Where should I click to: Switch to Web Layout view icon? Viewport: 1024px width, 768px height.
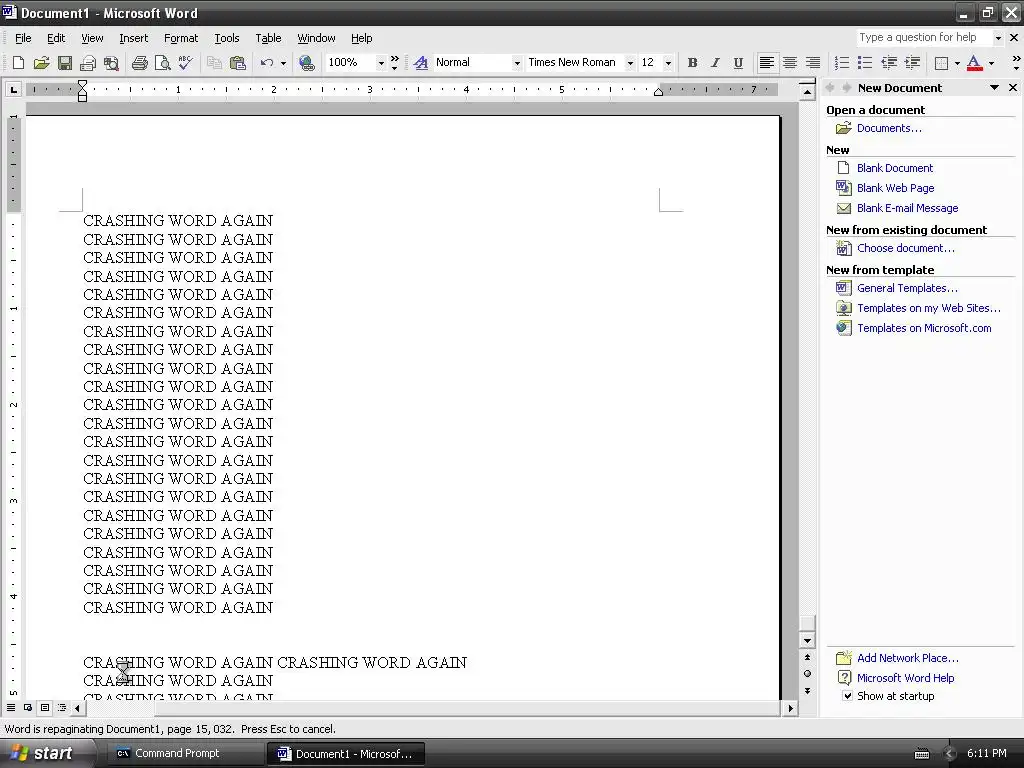[x=28, y=707]
